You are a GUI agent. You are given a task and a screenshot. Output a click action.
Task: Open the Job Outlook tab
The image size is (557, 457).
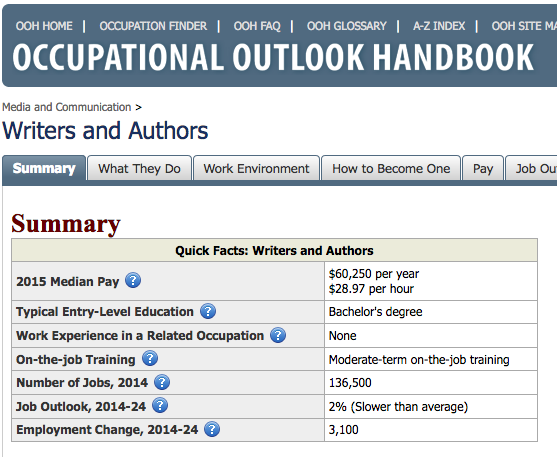tap(531, 168)
